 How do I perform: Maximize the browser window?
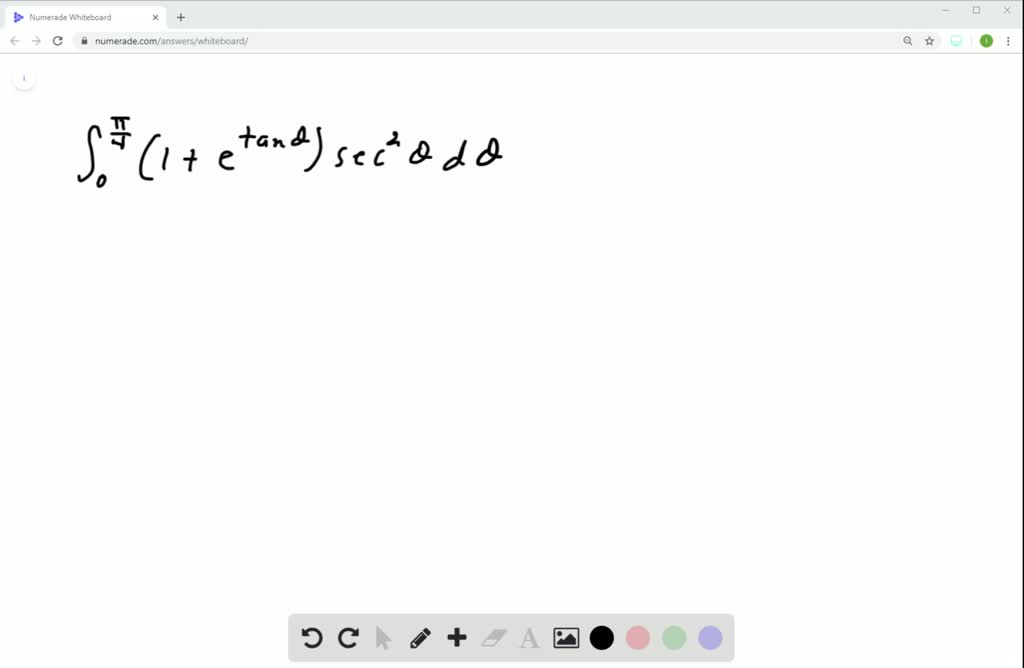(x=976, y=10)
